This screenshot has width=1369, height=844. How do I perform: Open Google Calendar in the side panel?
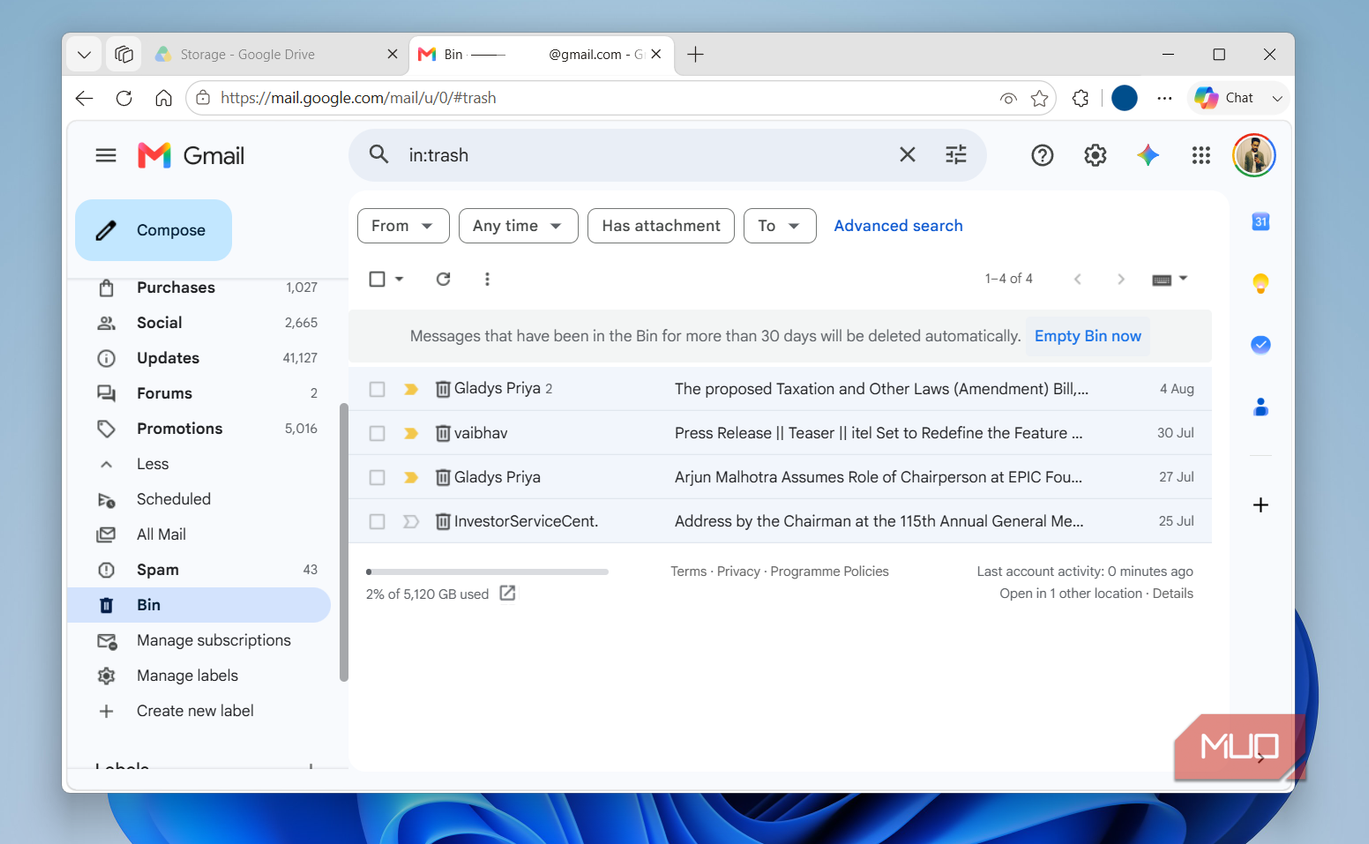click(1261, 222)
